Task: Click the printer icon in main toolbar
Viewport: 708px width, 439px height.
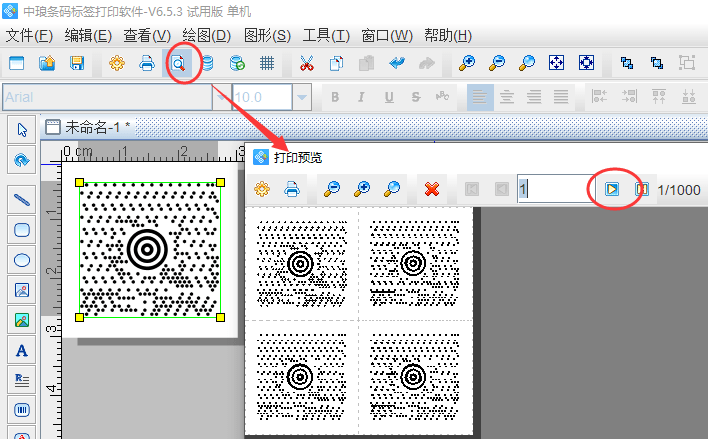Action: coord(147,63)
